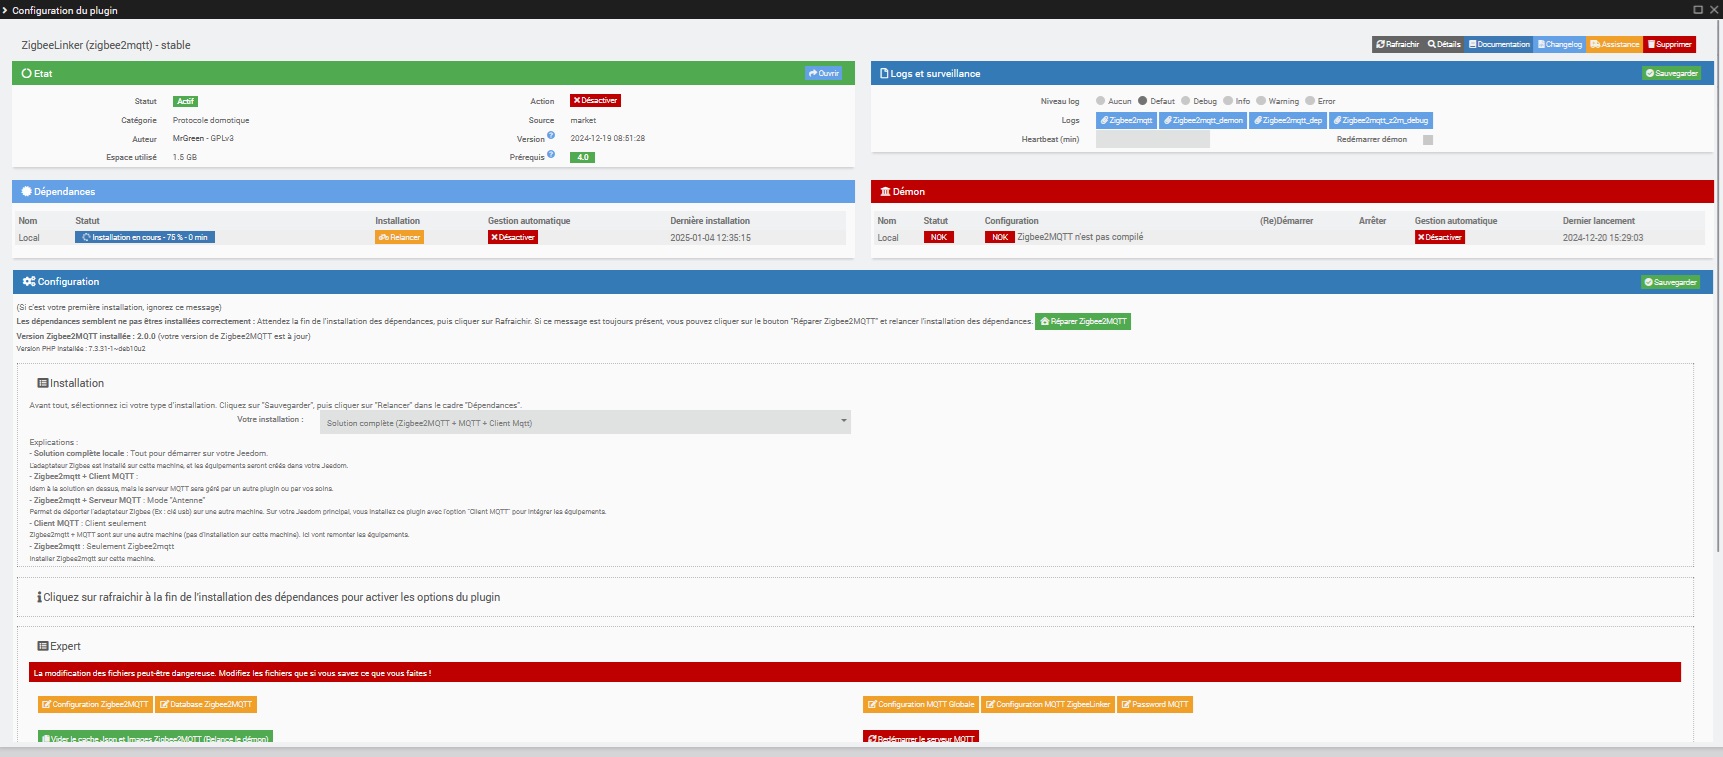Click Désactiver next to Action in Etat
The image size is (1723, 757).
[x=595, y=100]
